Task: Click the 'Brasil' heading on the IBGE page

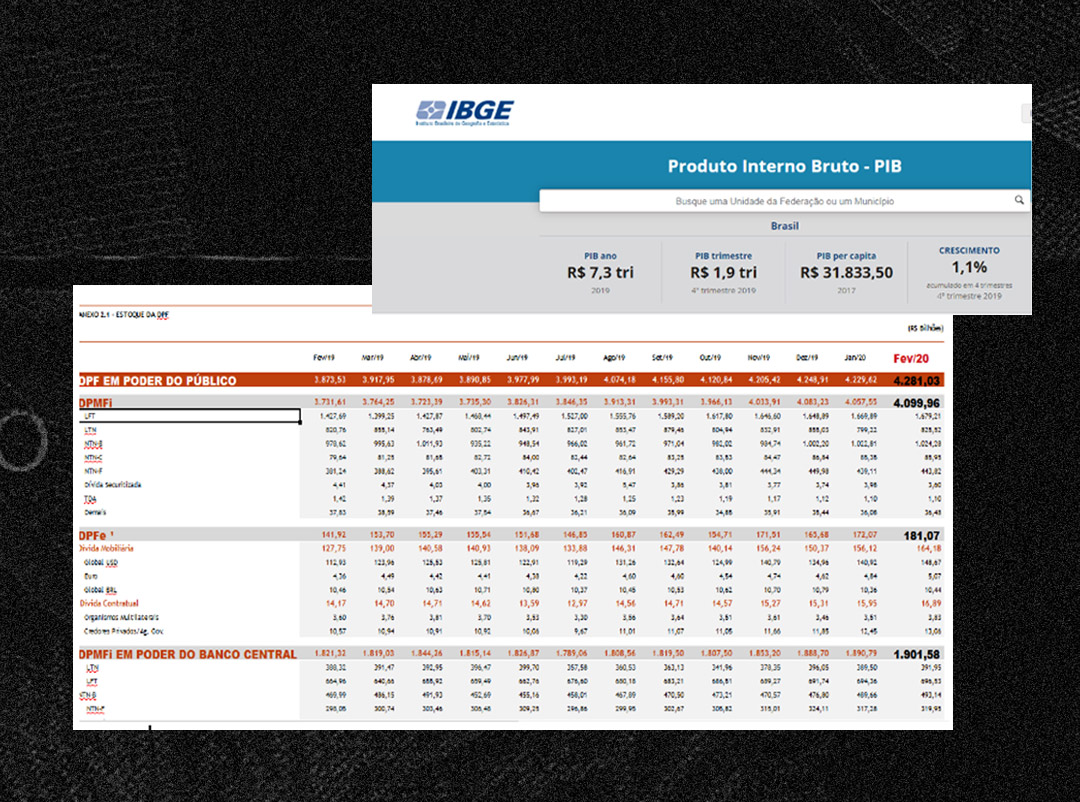Action: tap(785, 226)
